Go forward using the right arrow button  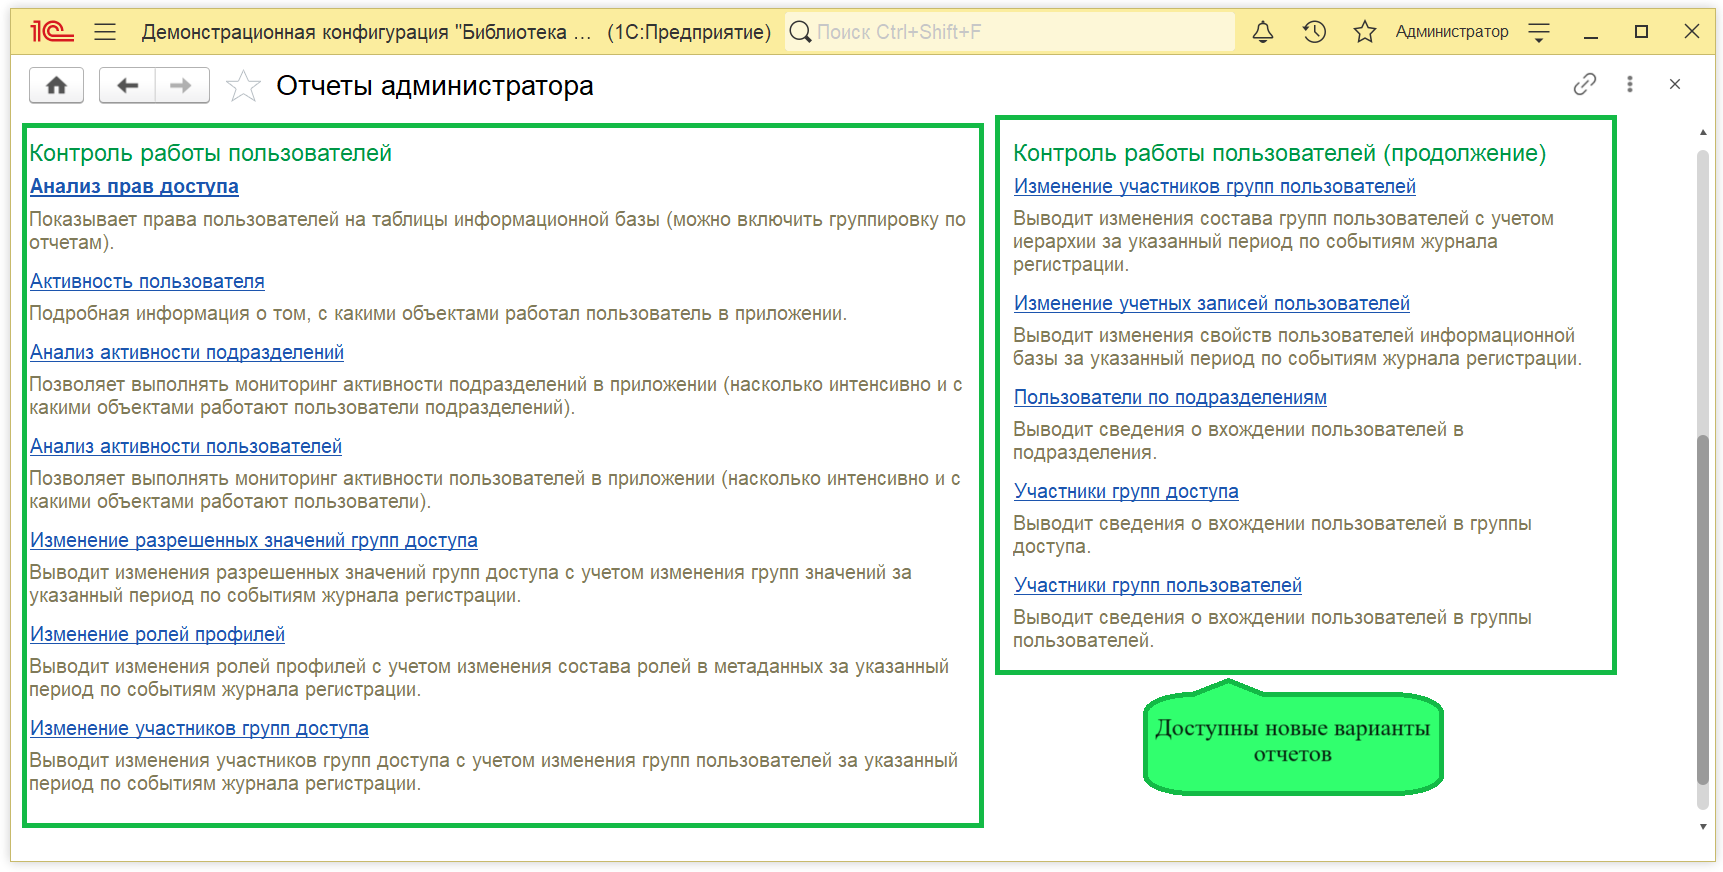(x=181, y=86)
